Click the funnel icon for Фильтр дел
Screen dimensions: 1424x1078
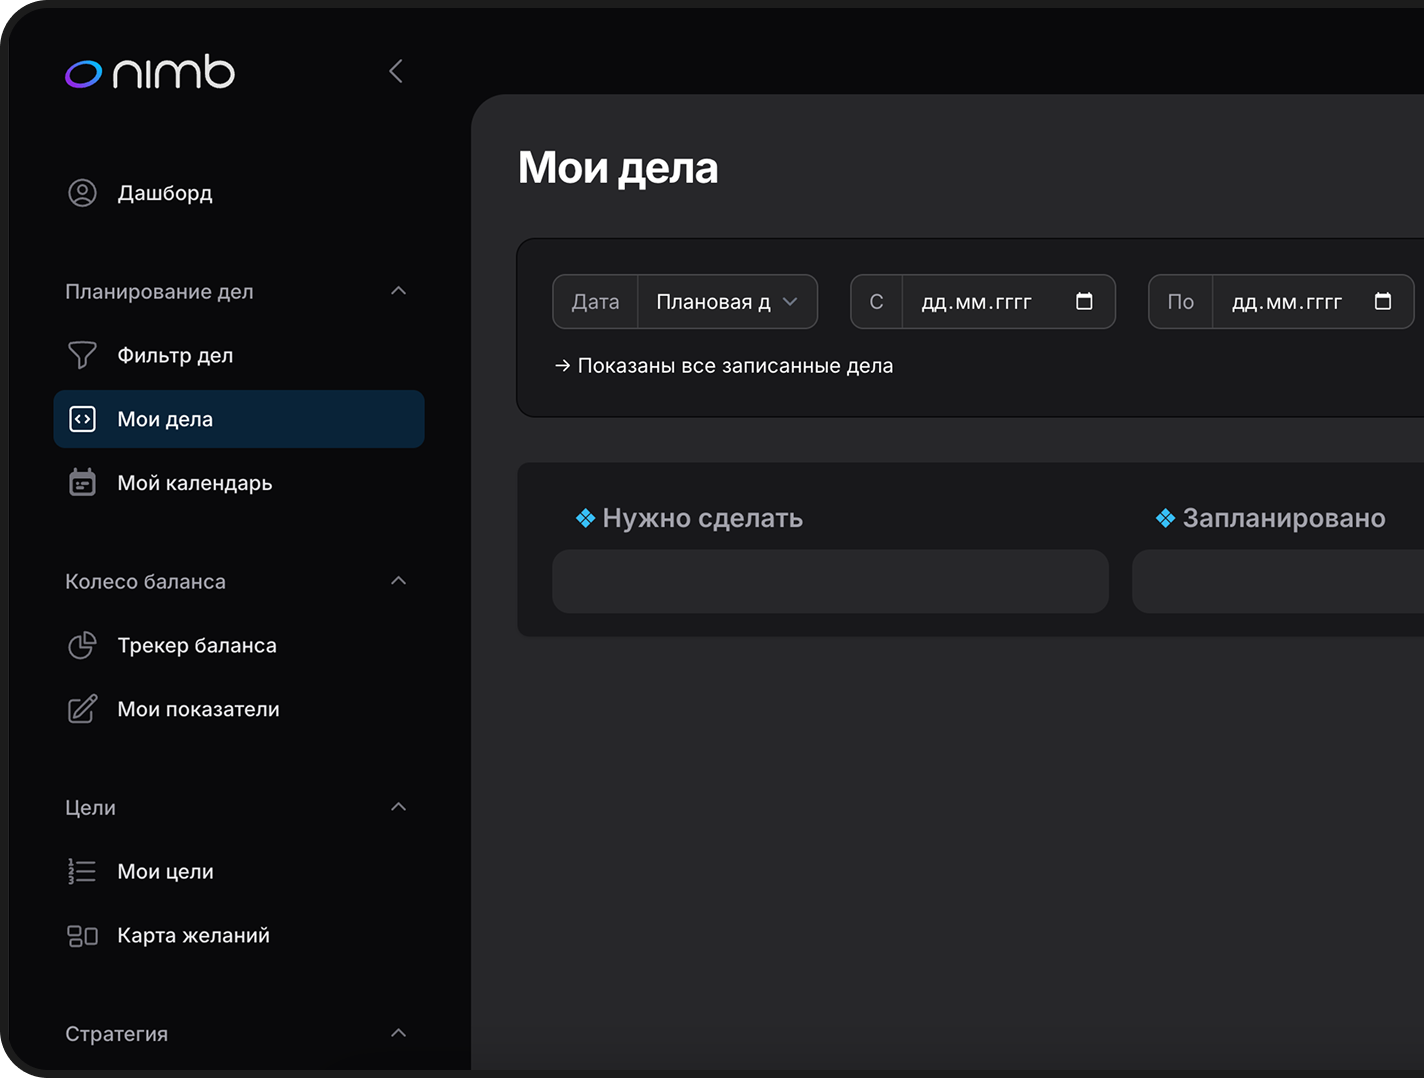pos(82,355)
